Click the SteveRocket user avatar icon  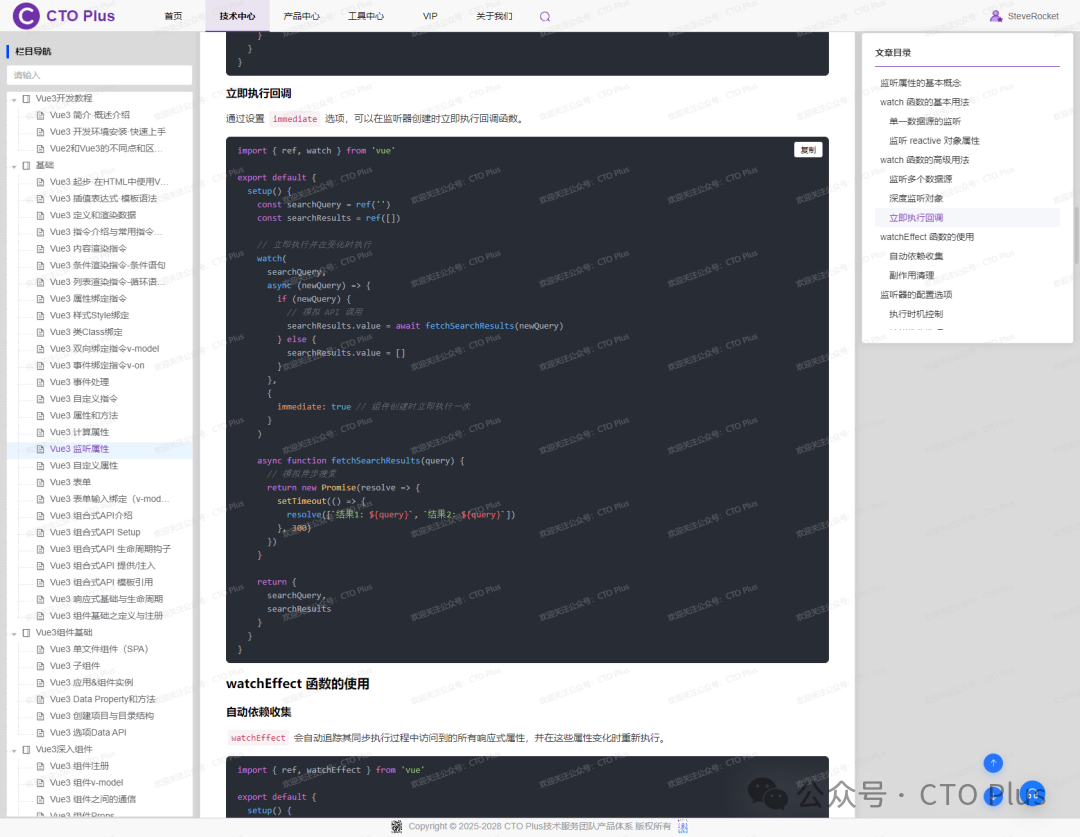click(x=996, y=16)
